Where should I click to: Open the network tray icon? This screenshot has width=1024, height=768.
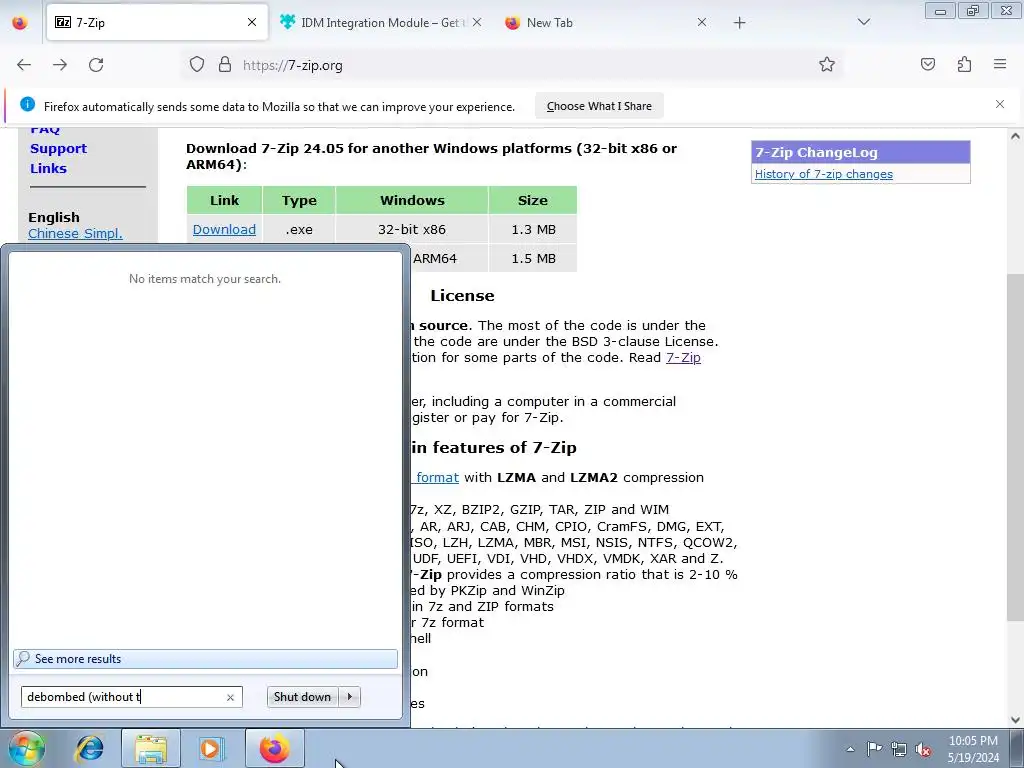click(x=899, y=749)
